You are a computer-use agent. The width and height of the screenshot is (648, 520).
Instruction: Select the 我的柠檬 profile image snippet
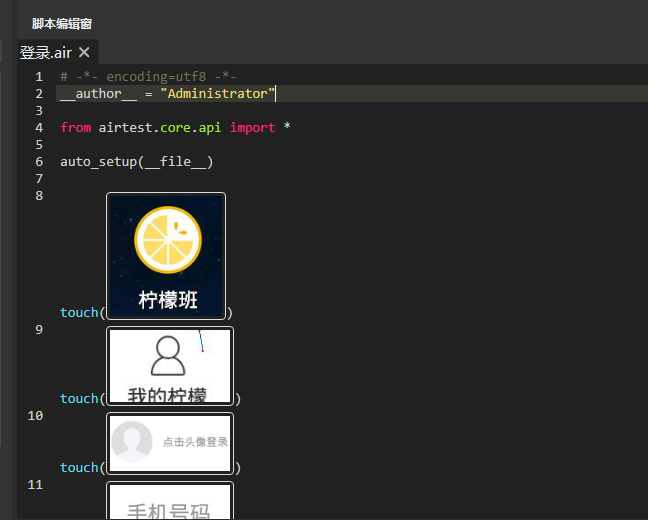coord(170,366)
